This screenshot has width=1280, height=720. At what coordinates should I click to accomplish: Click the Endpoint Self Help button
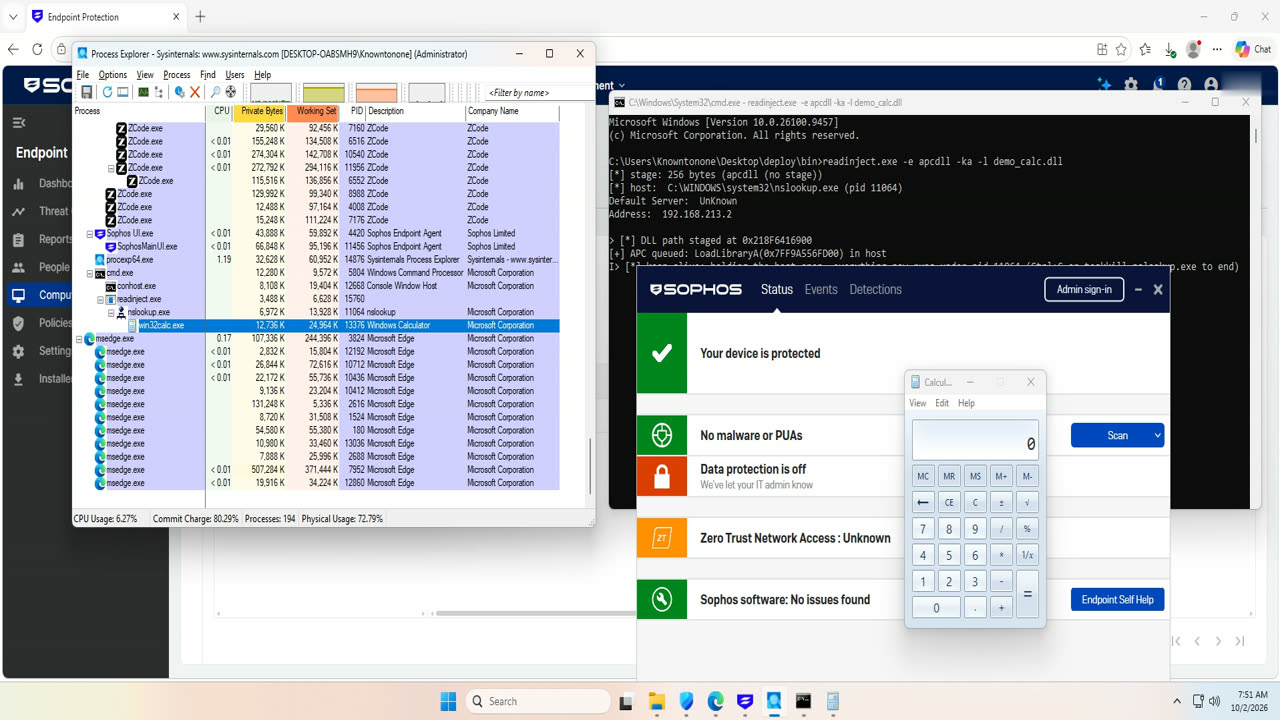pos(1117,599)
